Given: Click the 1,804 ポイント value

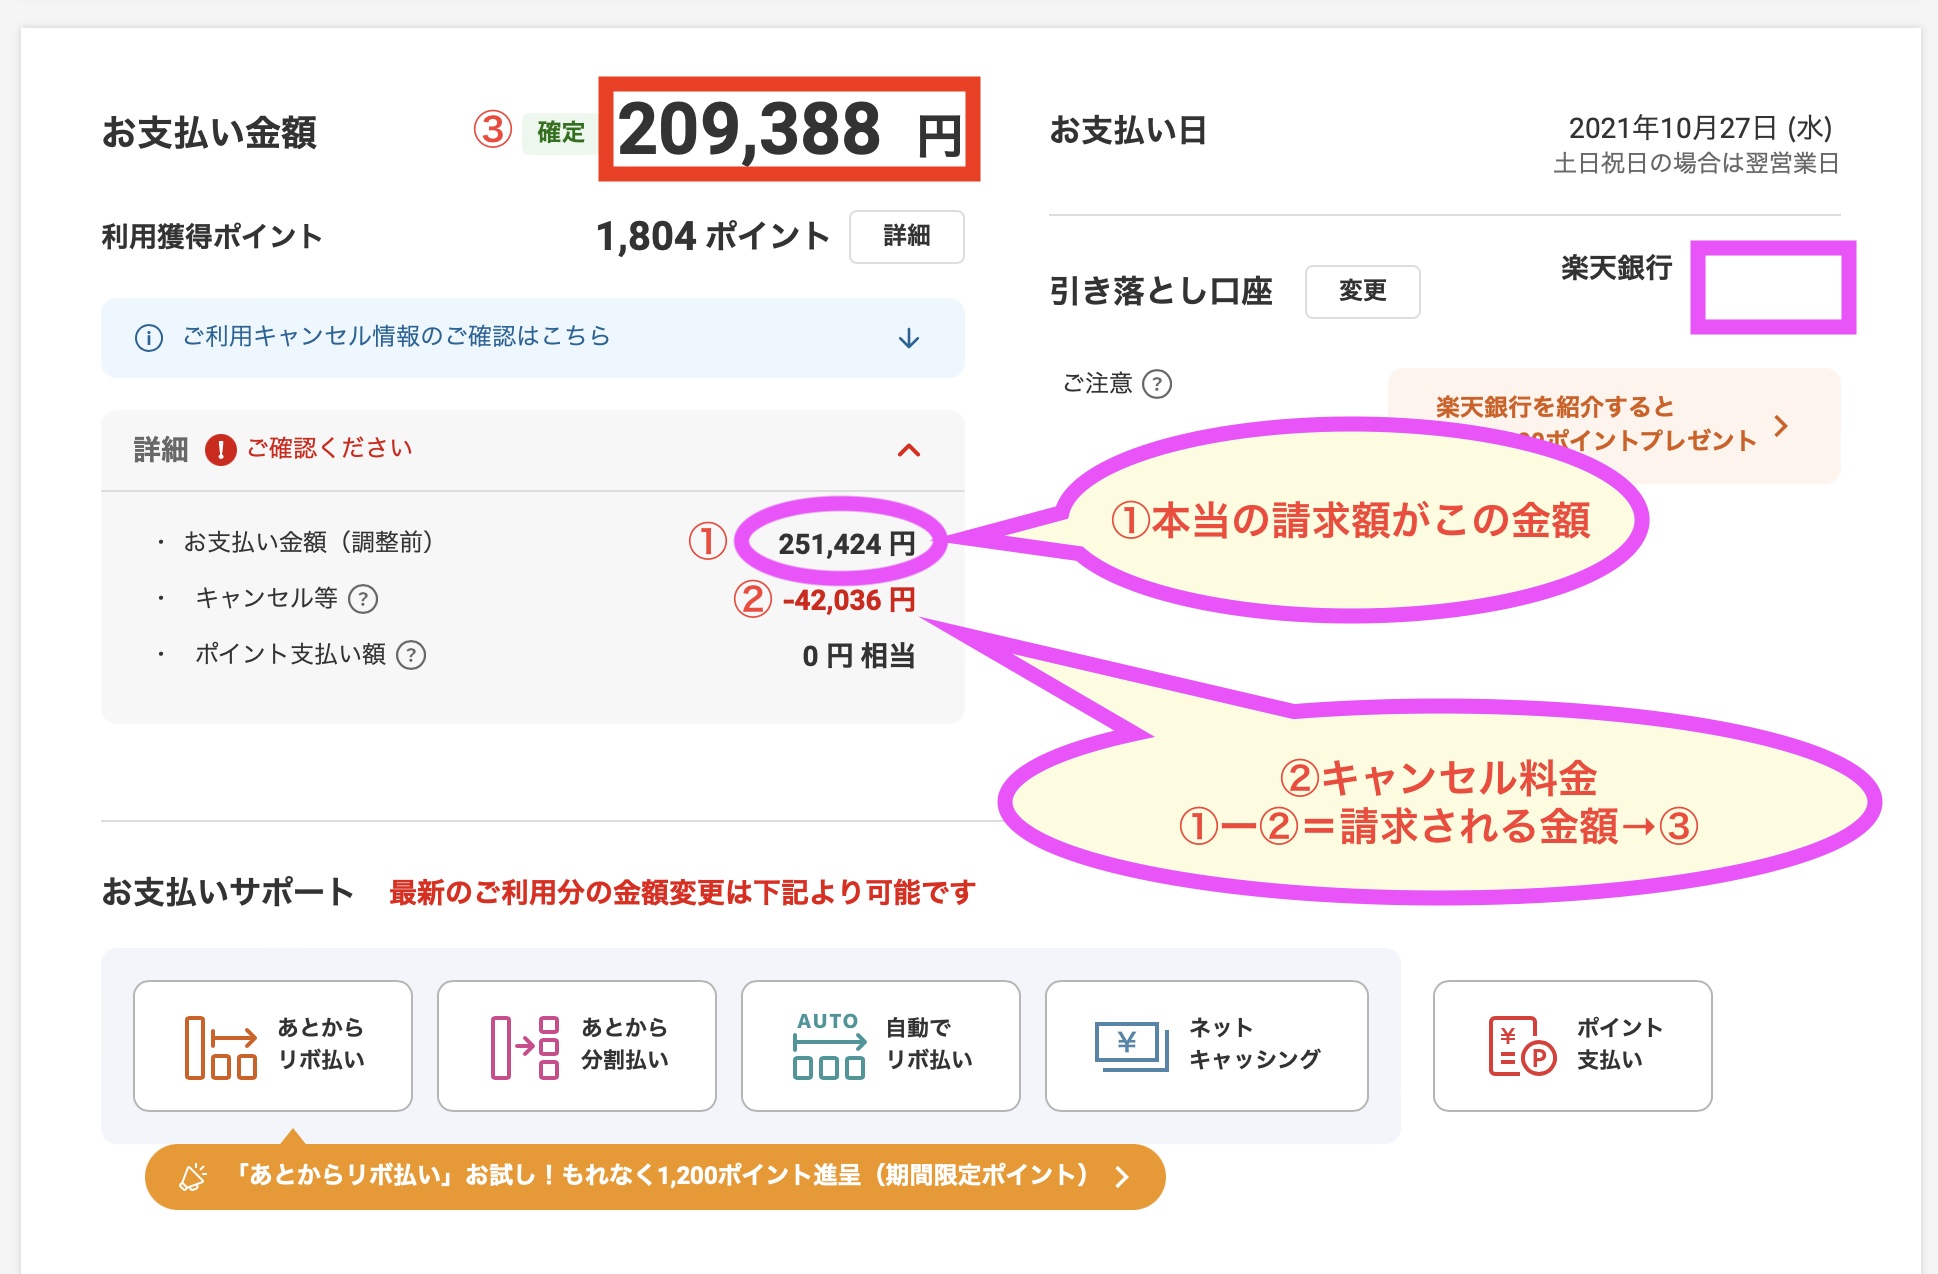Looking at the screenshot, I should tap(712, 237).
